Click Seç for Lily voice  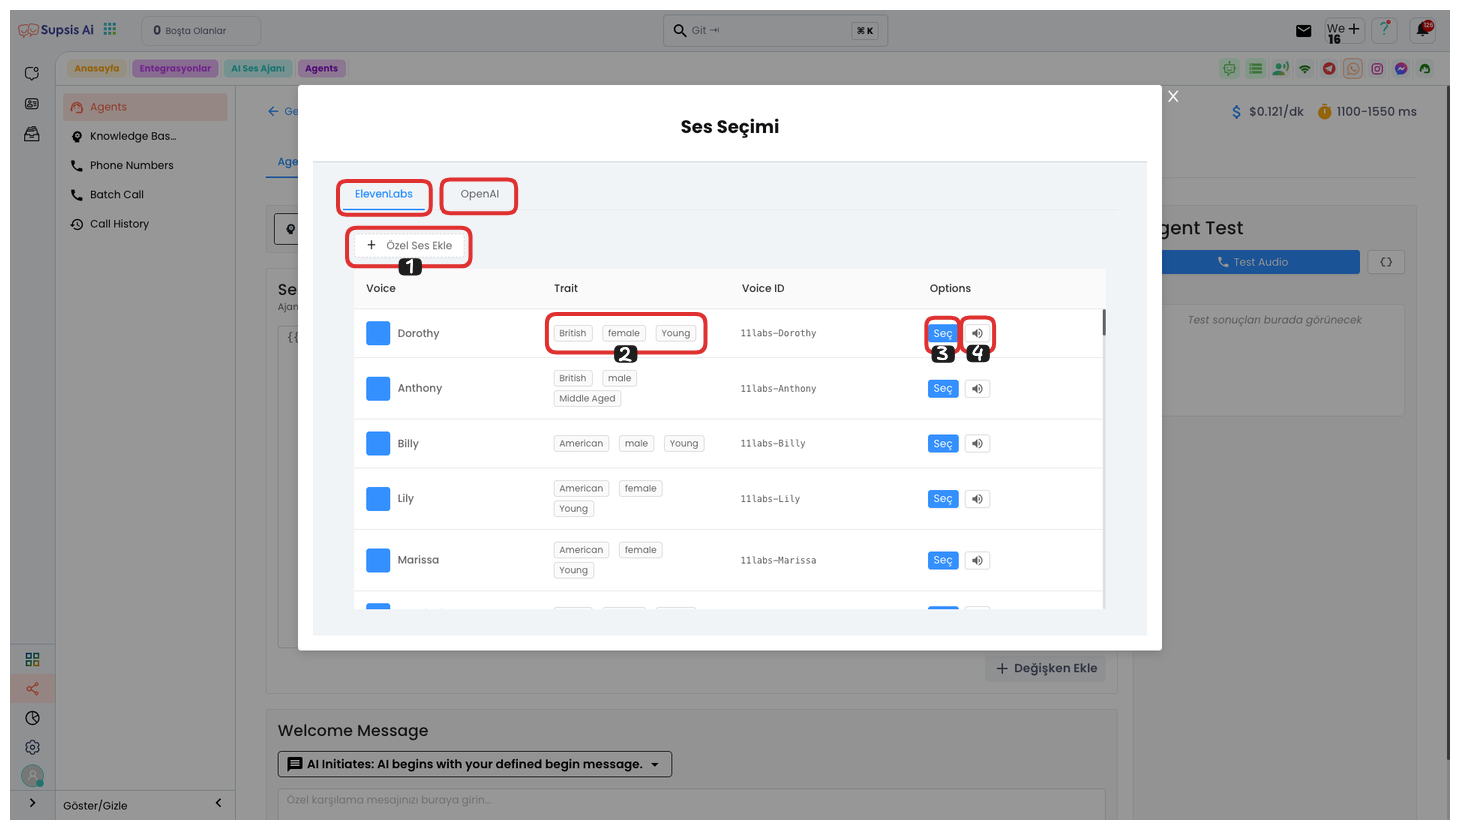(x=943, y=498)
